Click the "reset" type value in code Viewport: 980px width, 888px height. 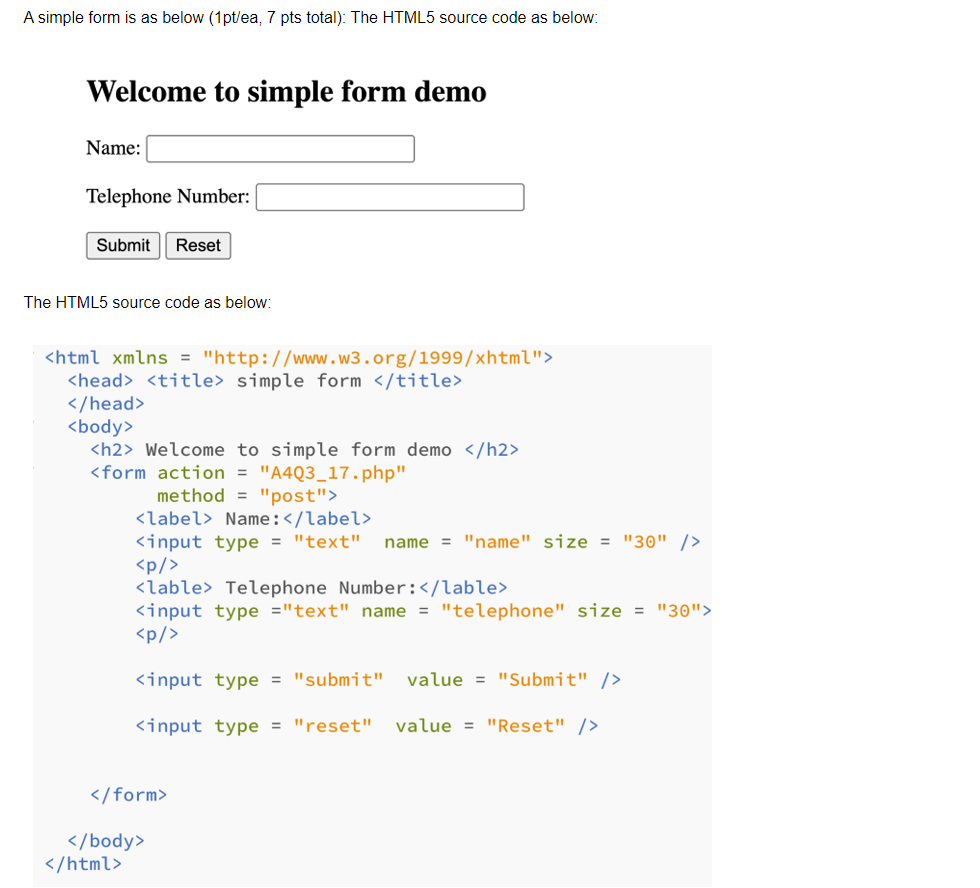point(332,726)
